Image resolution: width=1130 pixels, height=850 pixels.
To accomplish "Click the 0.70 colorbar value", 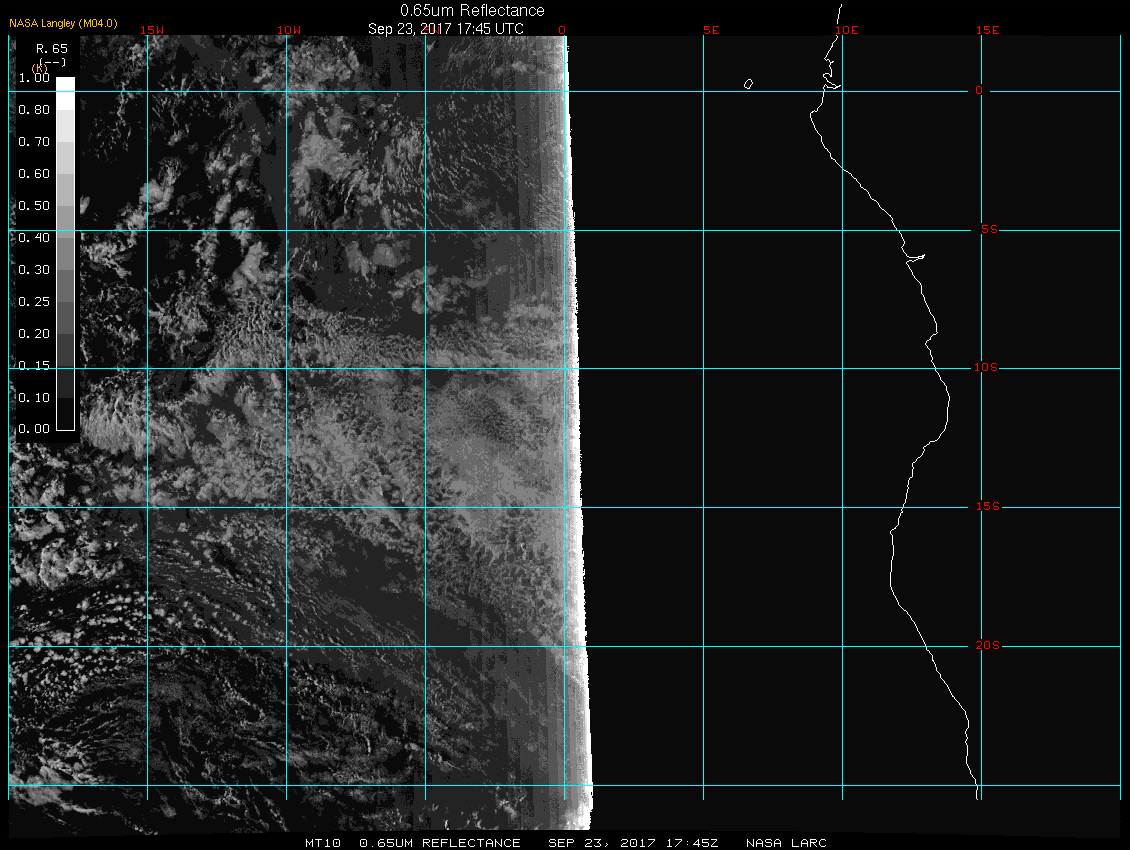I will pos(34,142).
